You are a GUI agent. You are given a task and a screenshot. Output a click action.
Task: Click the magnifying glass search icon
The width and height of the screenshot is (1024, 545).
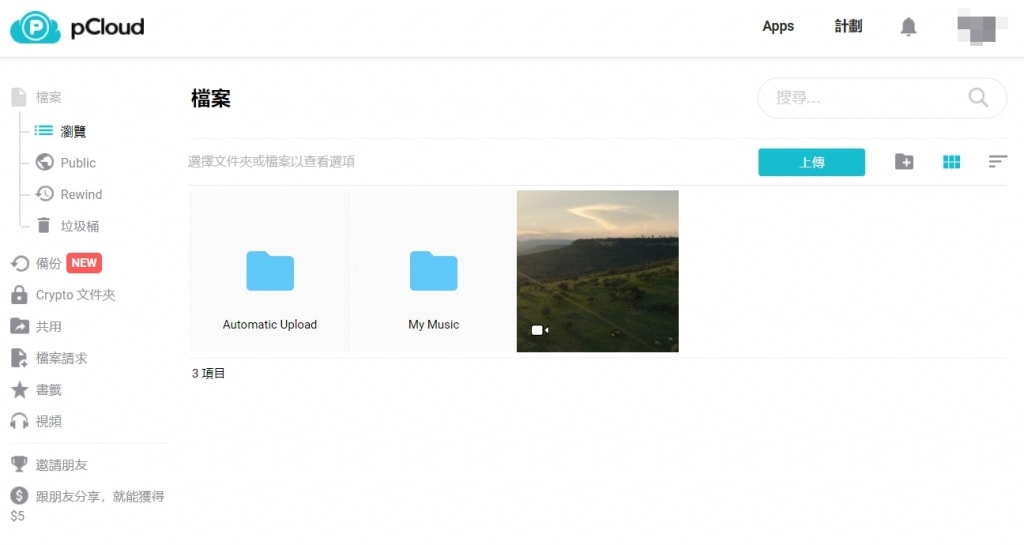[978, 98]
